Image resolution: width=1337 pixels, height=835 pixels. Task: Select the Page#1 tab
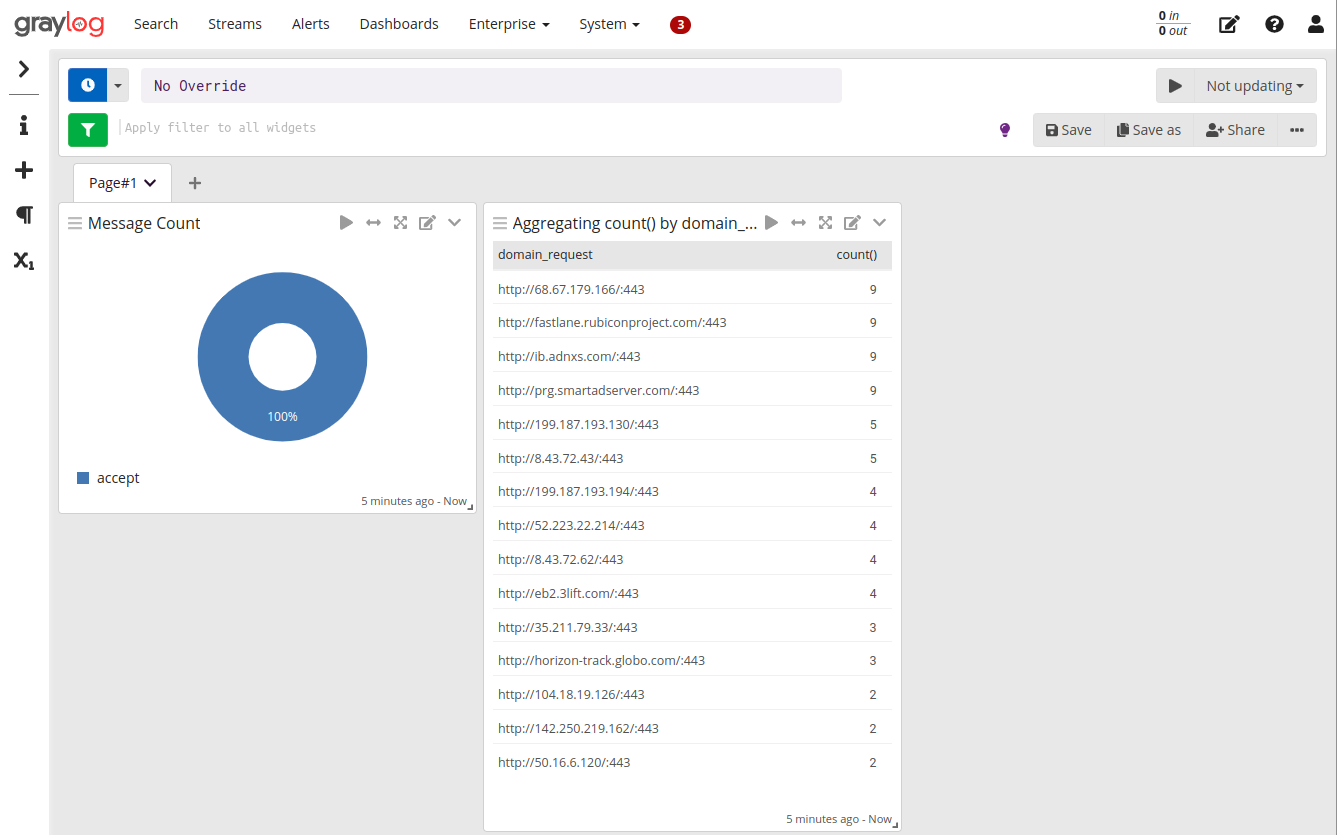122,183
